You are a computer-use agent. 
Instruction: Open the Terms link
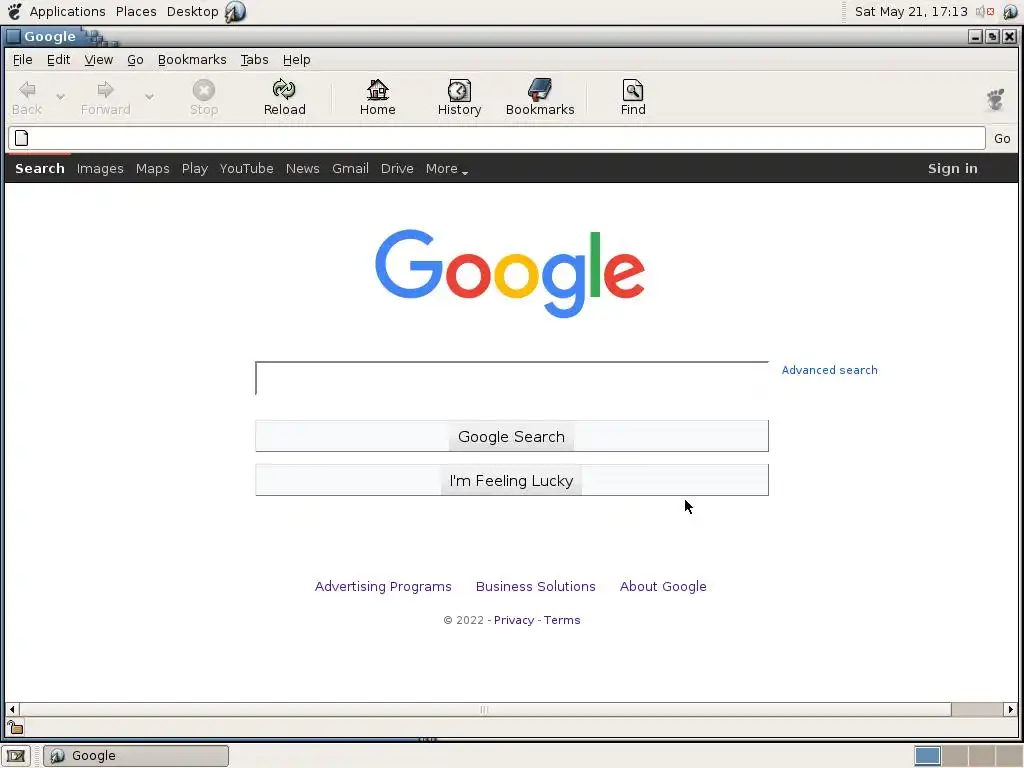562,620
